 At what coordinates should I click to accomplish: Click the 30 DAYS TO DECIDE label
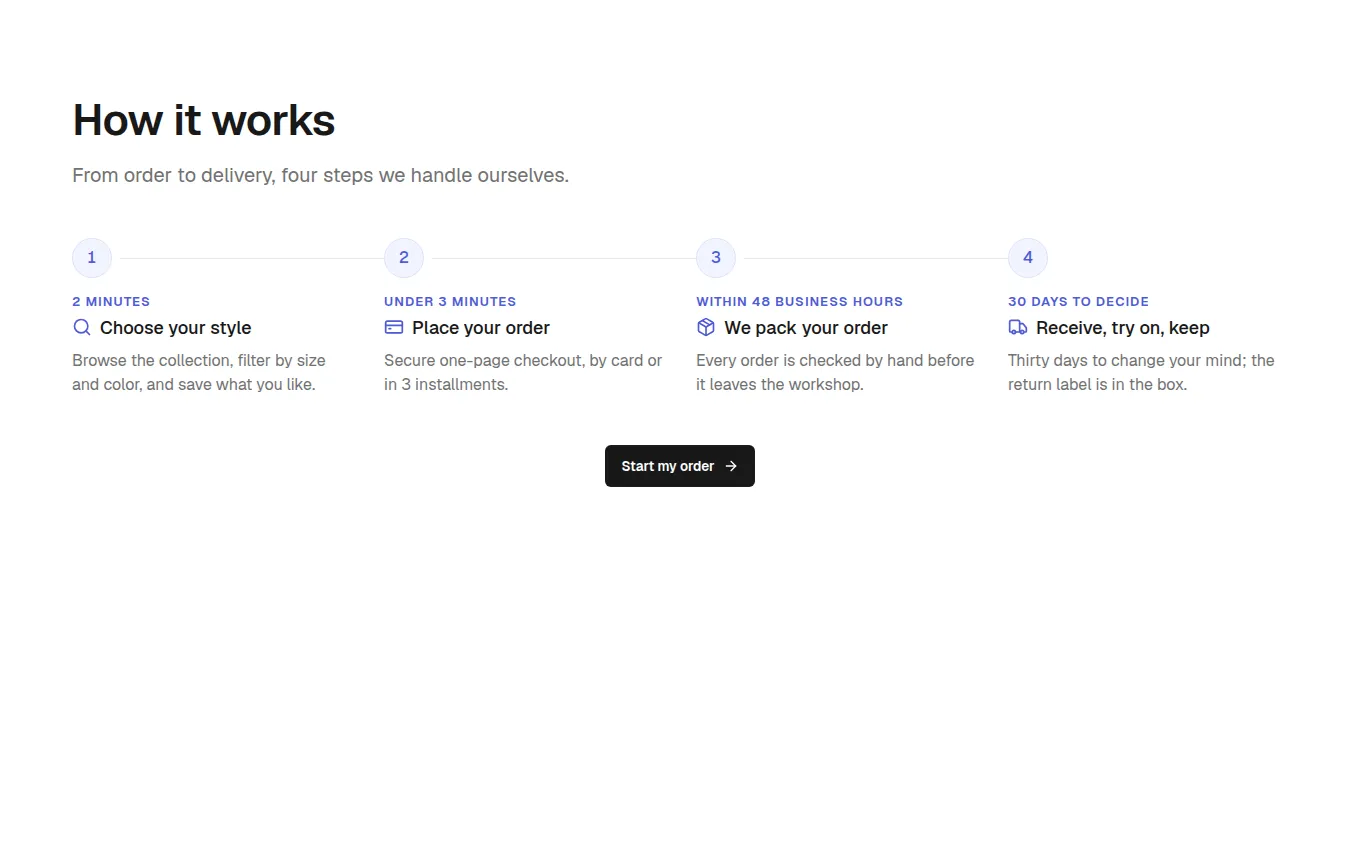tap(1078, 301)
